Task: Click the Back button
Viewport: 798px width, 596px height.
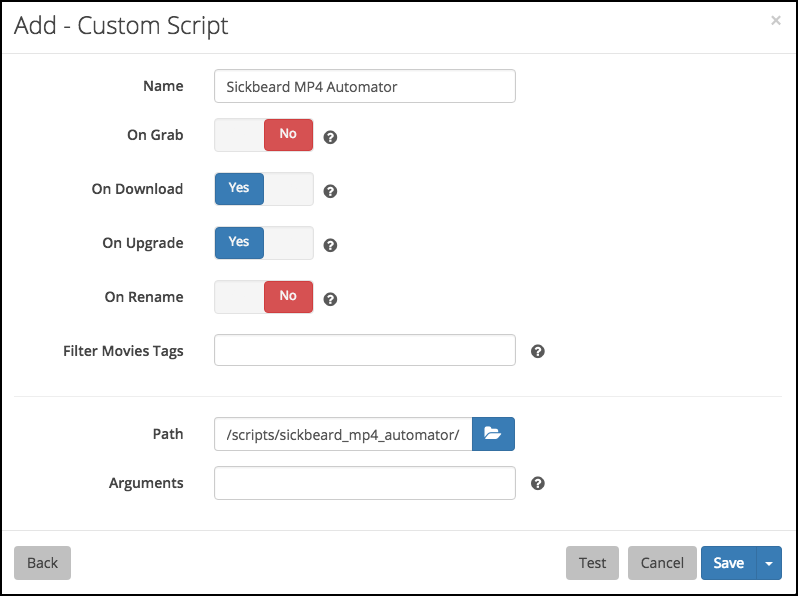Action: (x=42, y=563)
